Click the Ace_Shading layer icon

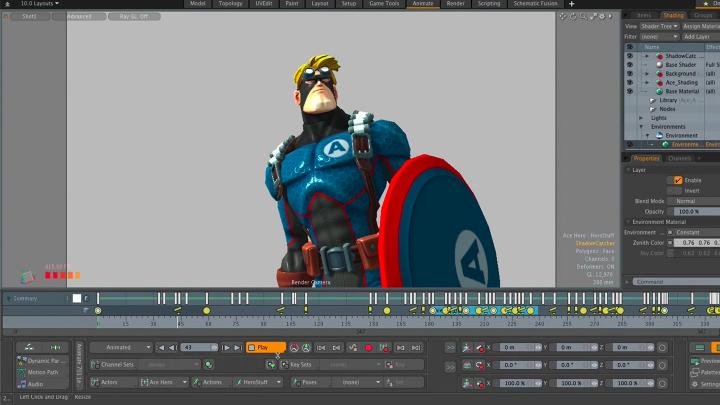659,82
